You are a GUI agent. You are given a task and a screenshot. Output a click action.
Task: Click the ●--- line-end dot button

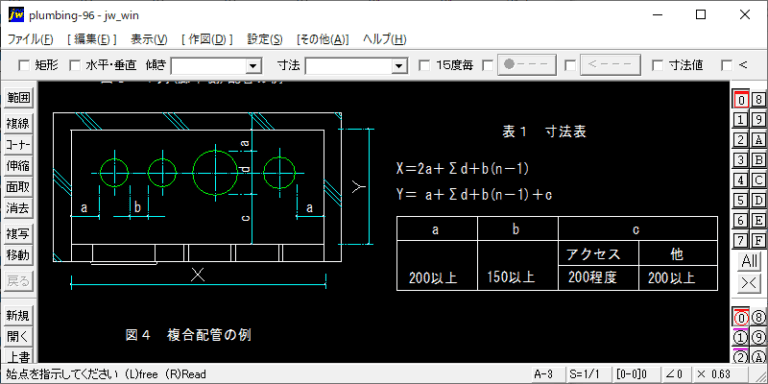(527, 65)
